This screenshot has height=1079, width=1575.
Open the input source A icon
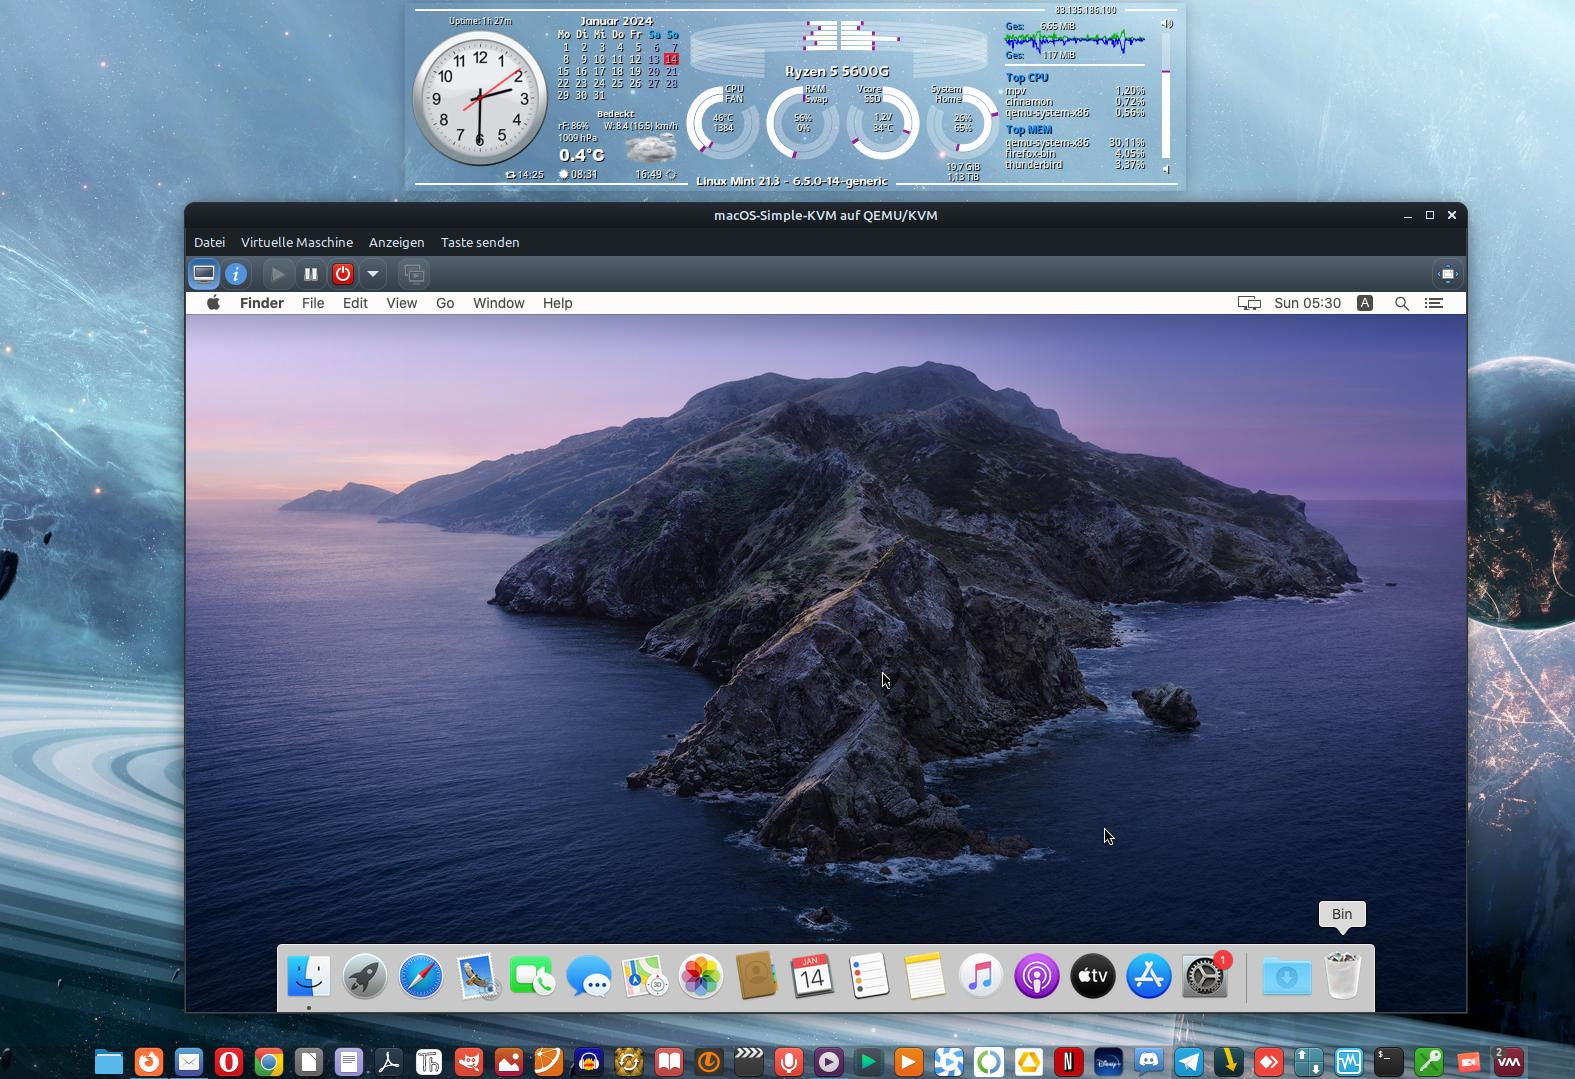1364,303
